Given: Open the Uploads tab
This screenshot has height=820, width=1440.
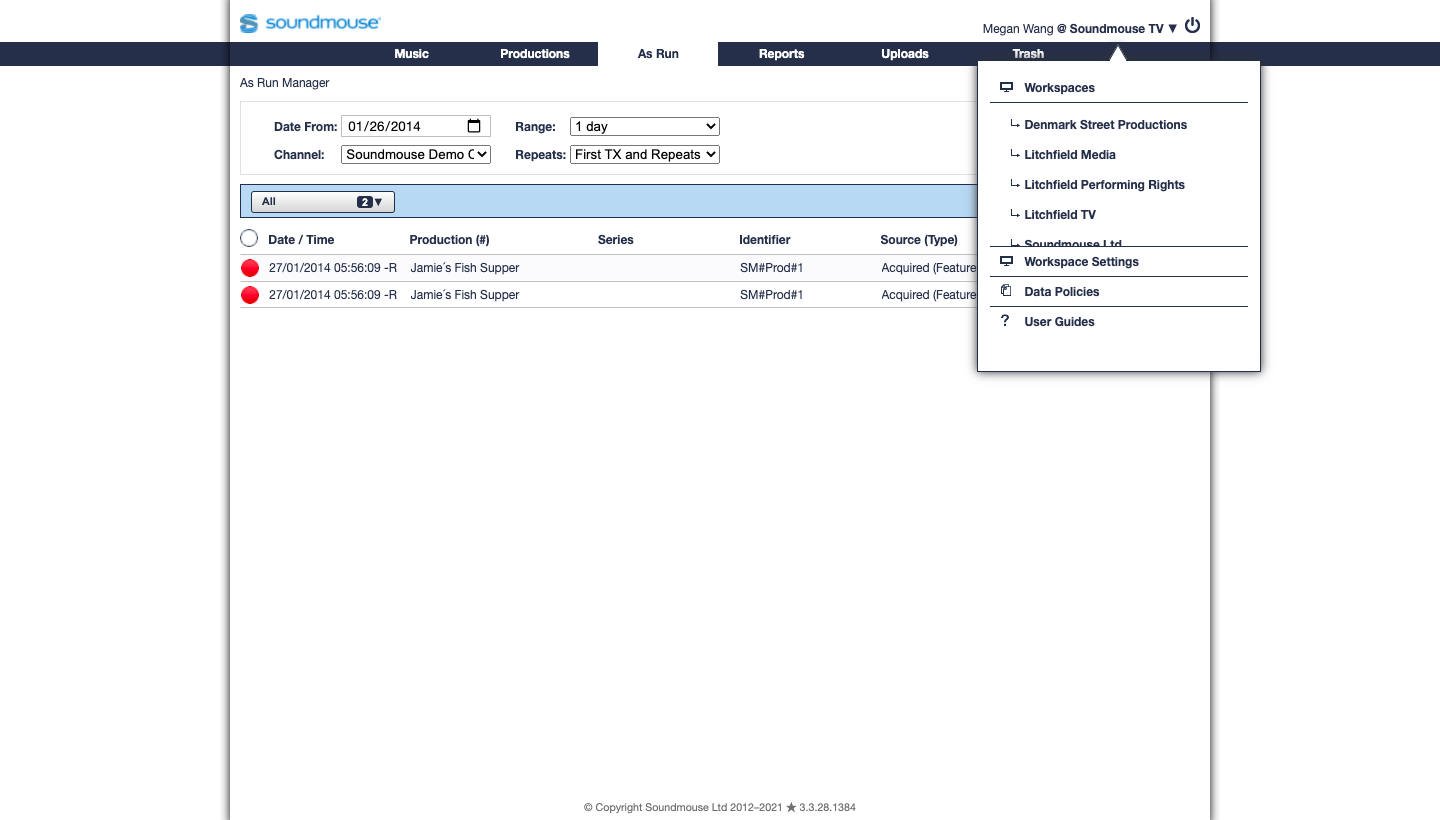Looking at the screenshot, I should (x=905, y=54).
